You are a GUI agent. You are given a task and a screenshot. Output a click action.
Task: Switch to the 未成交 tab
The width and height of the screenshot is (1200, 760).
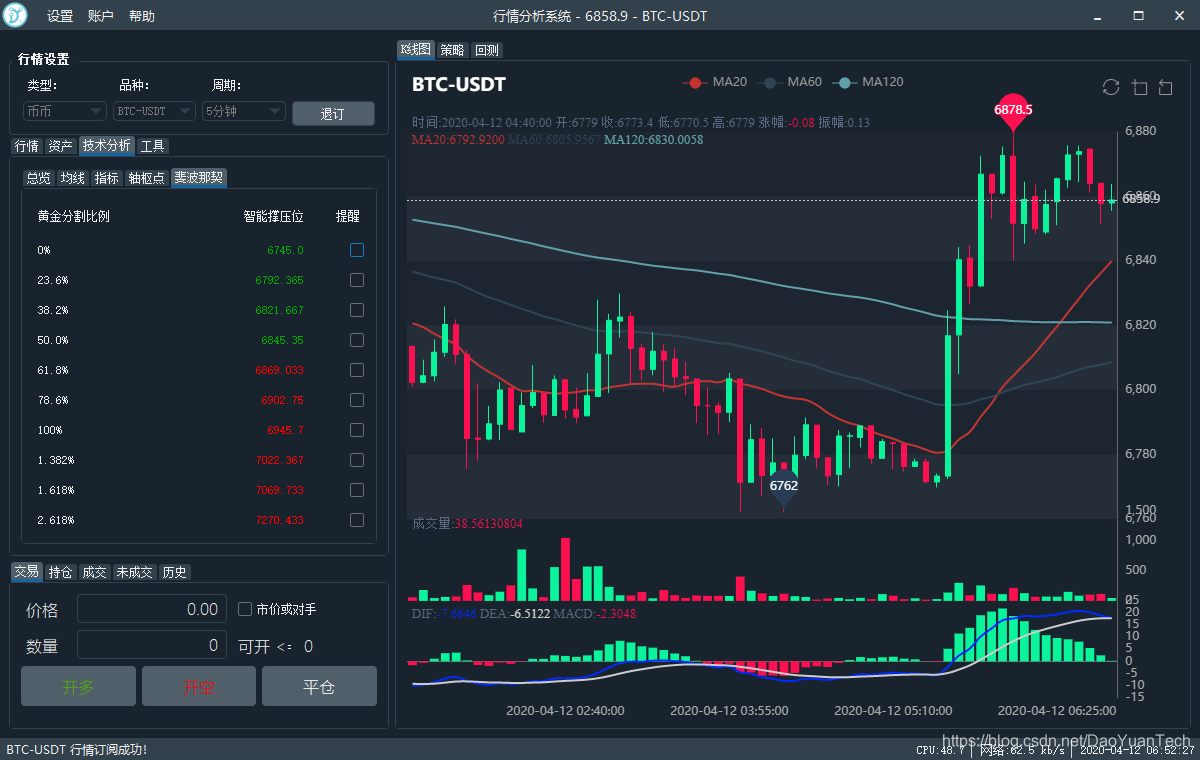134,572
